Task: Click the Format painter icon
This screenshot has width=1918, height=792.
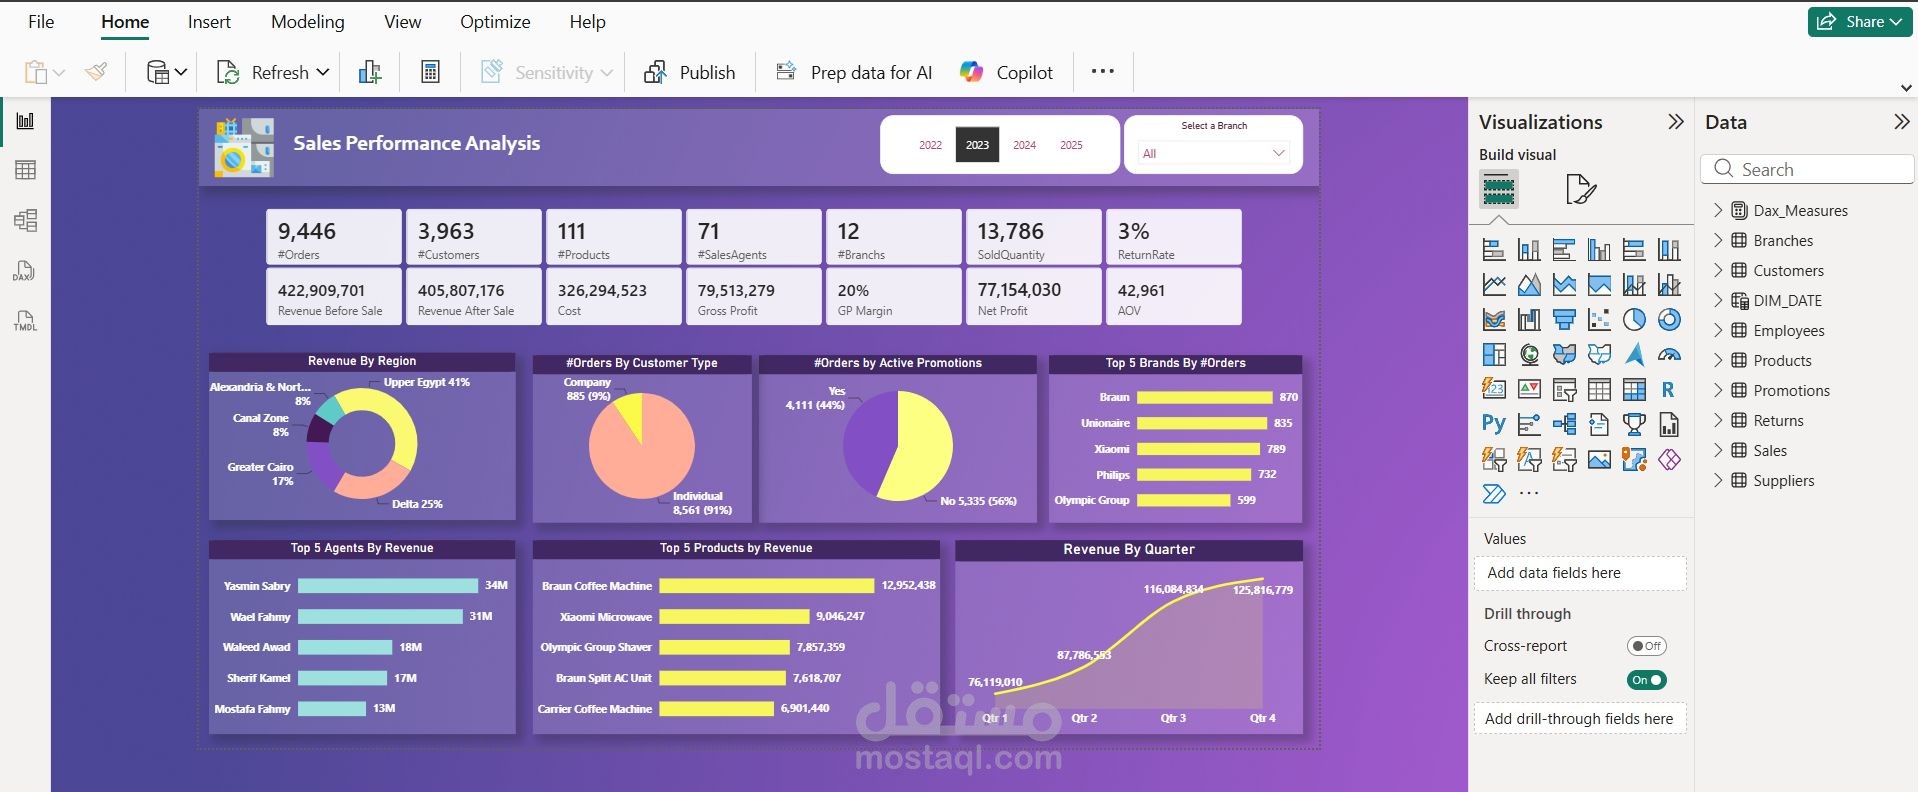Action: tap(96, 72)
